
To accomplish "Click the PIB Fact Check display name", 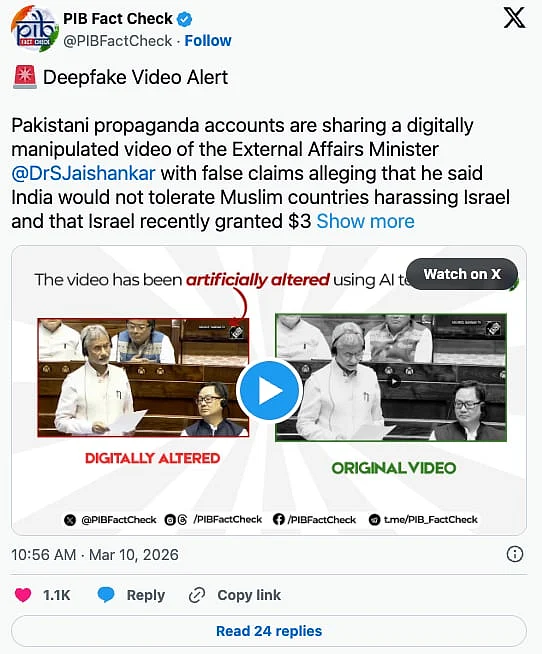I will (x=118, y=19).
